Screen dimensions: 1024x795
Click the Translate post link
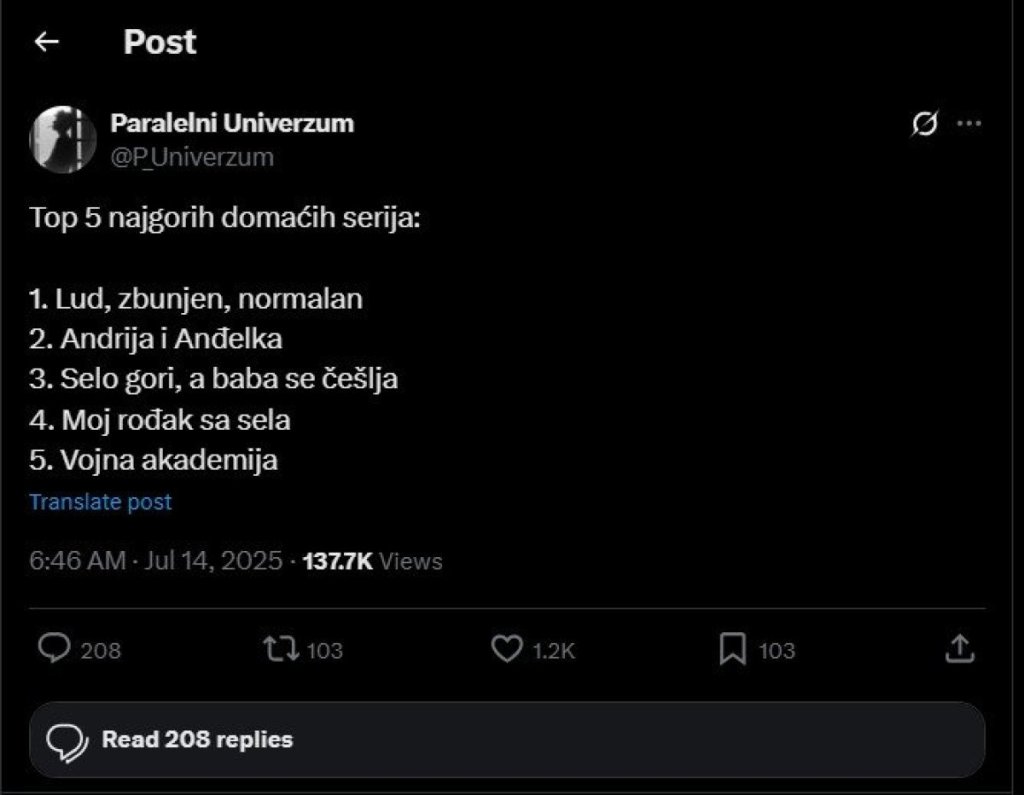point(100,502)
